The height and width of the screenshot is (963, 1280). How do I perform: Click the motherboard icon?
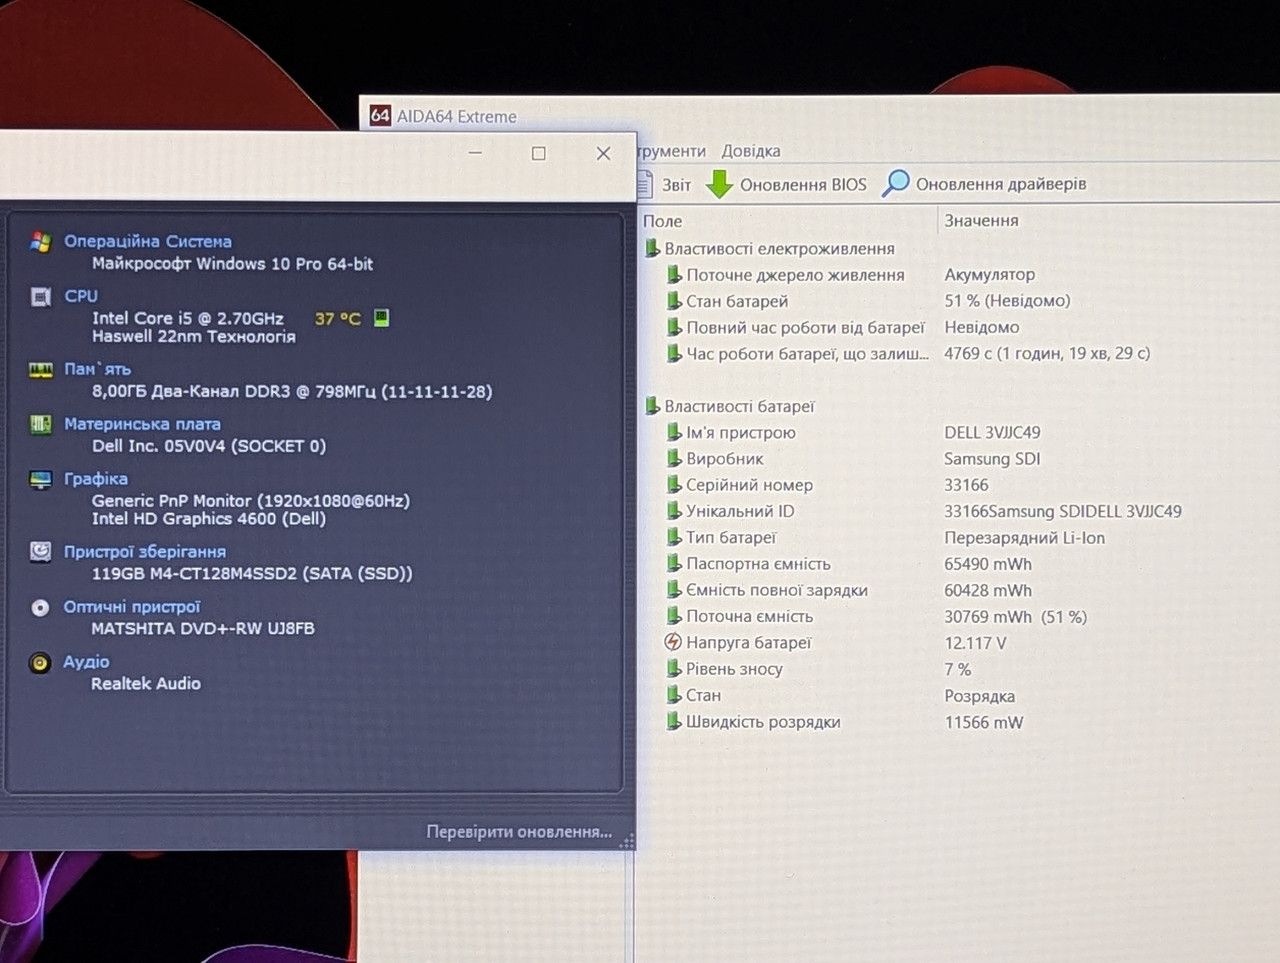pos(40,425)
